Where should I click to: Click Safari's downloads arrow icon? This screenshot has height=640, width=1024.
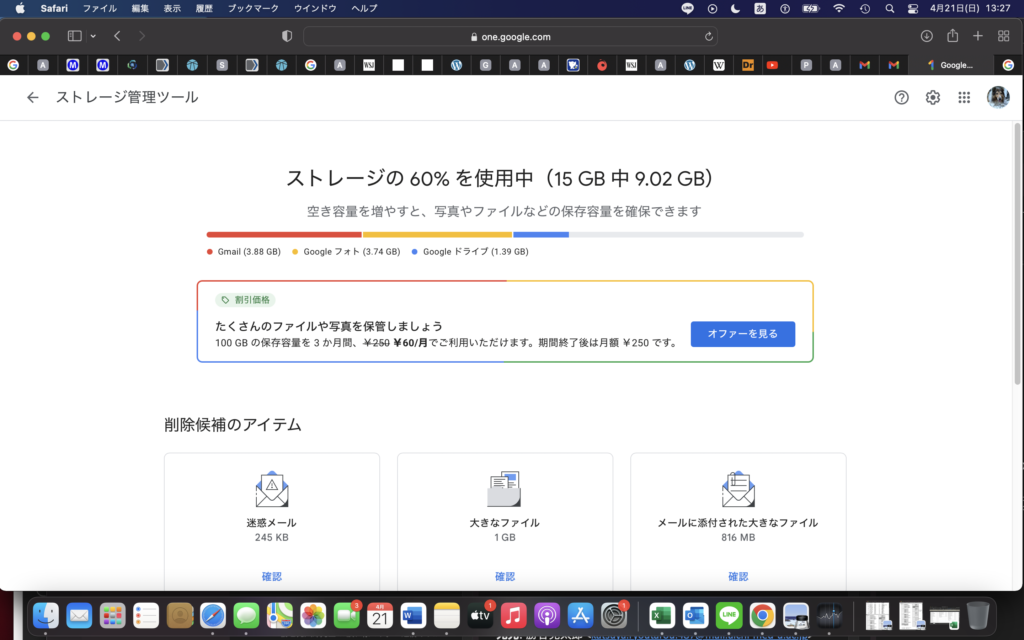click(925, 35)
